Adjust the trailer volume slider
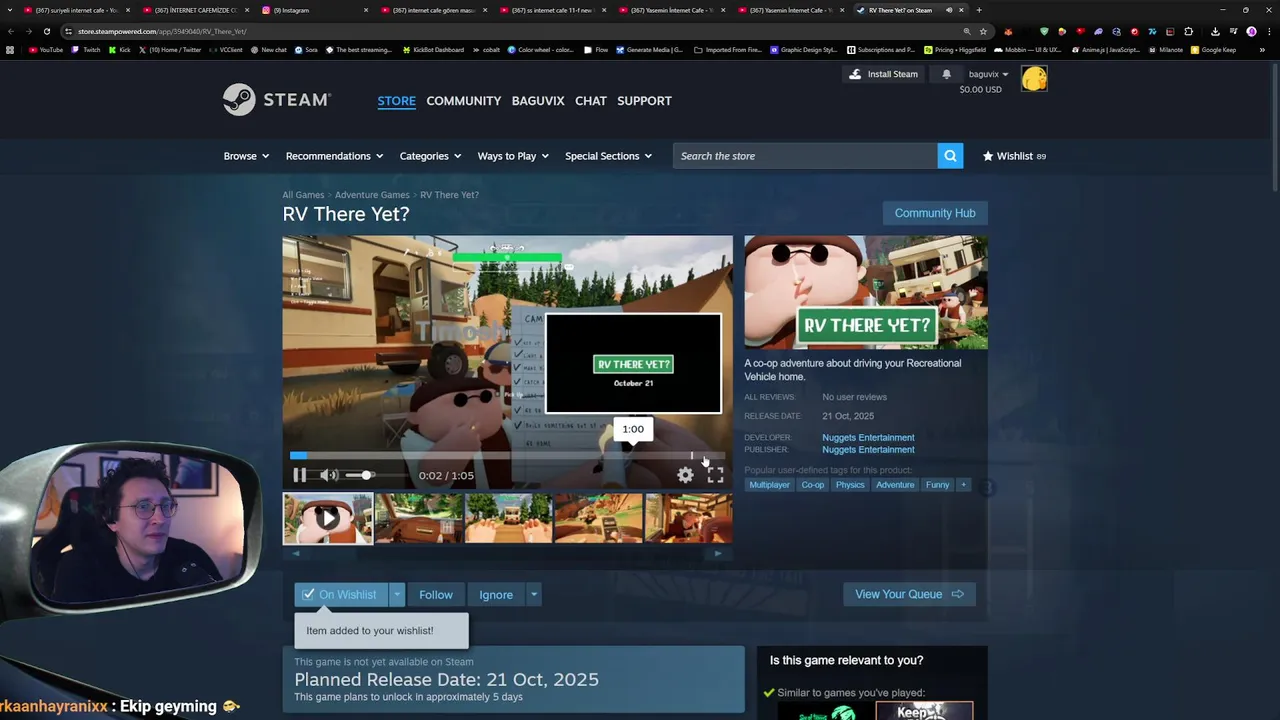1280x720 pixels. (x=359, y=475)
